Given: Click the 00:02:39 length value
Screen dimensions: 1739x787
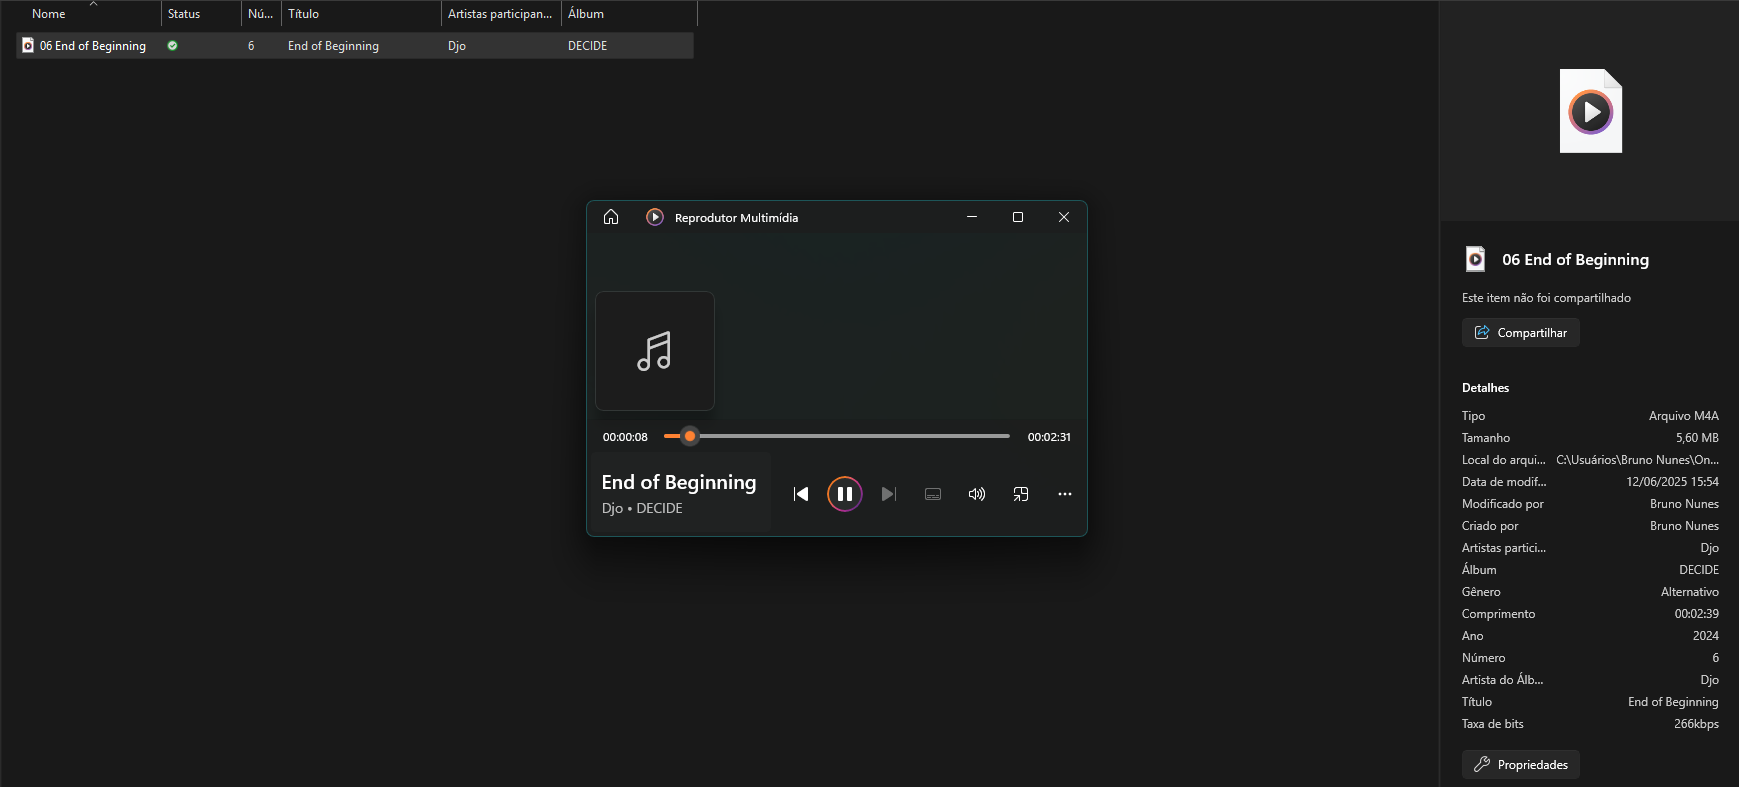Looking at the screenshot, I should (x=1697, y=614).
